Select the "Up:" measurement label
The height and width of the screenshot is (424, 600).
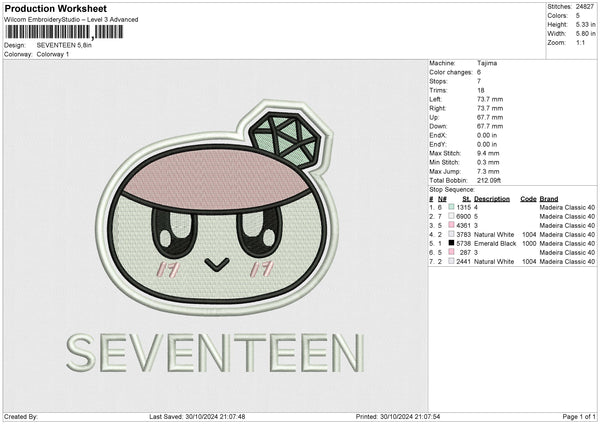434,117
